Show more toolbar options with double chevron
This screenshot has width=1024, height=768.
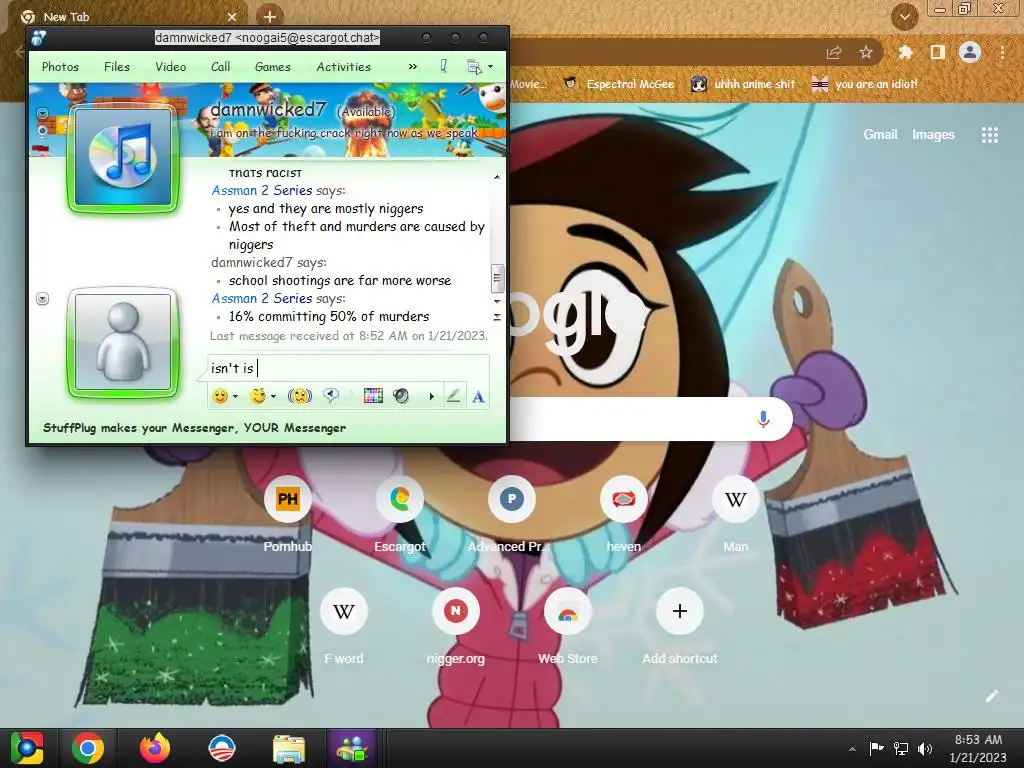[413, 66]
